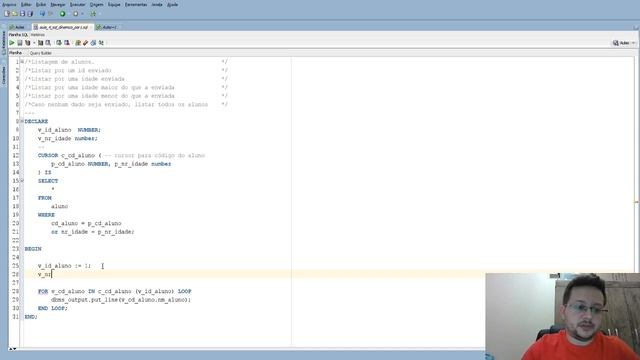Click the blue Undo arrow icon
The image size is (640, 360).
42,14
